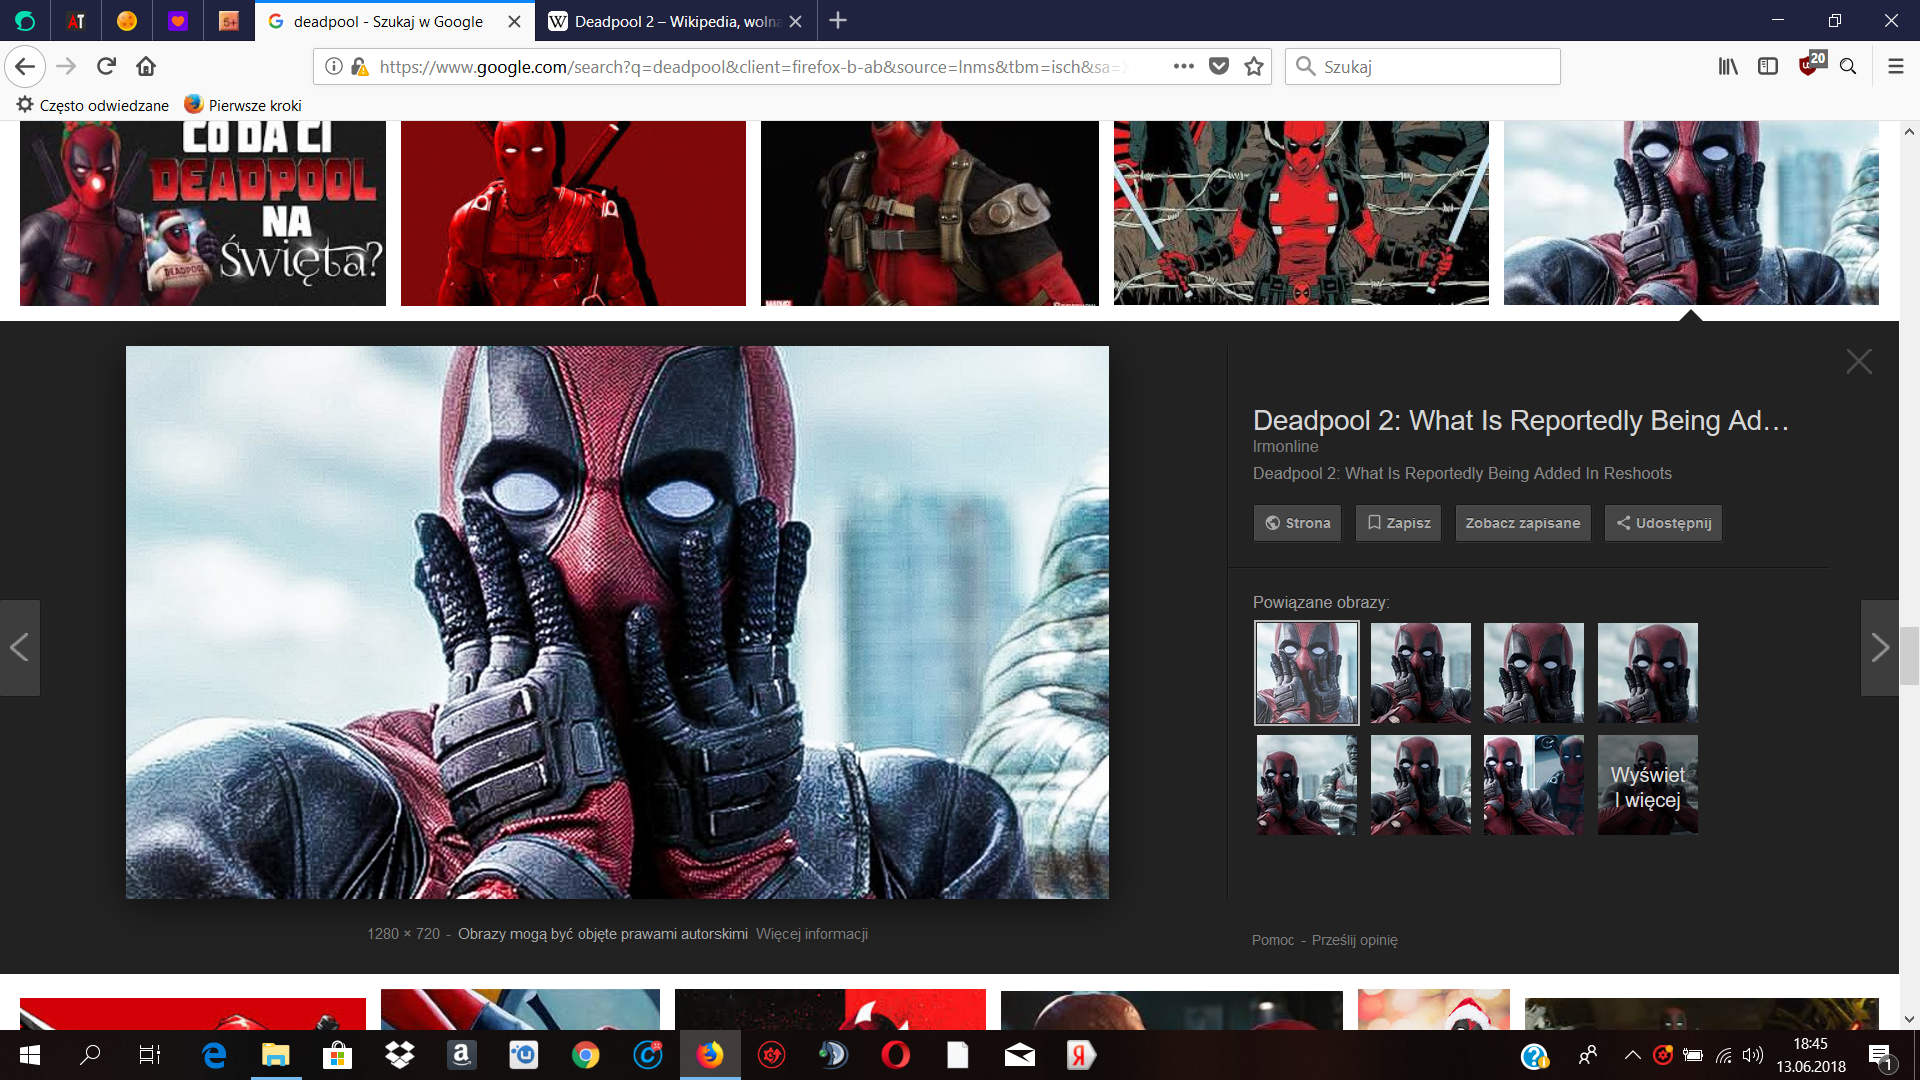
Task: Save image with the Zapisz button
Action: (x=1398, y=523)
